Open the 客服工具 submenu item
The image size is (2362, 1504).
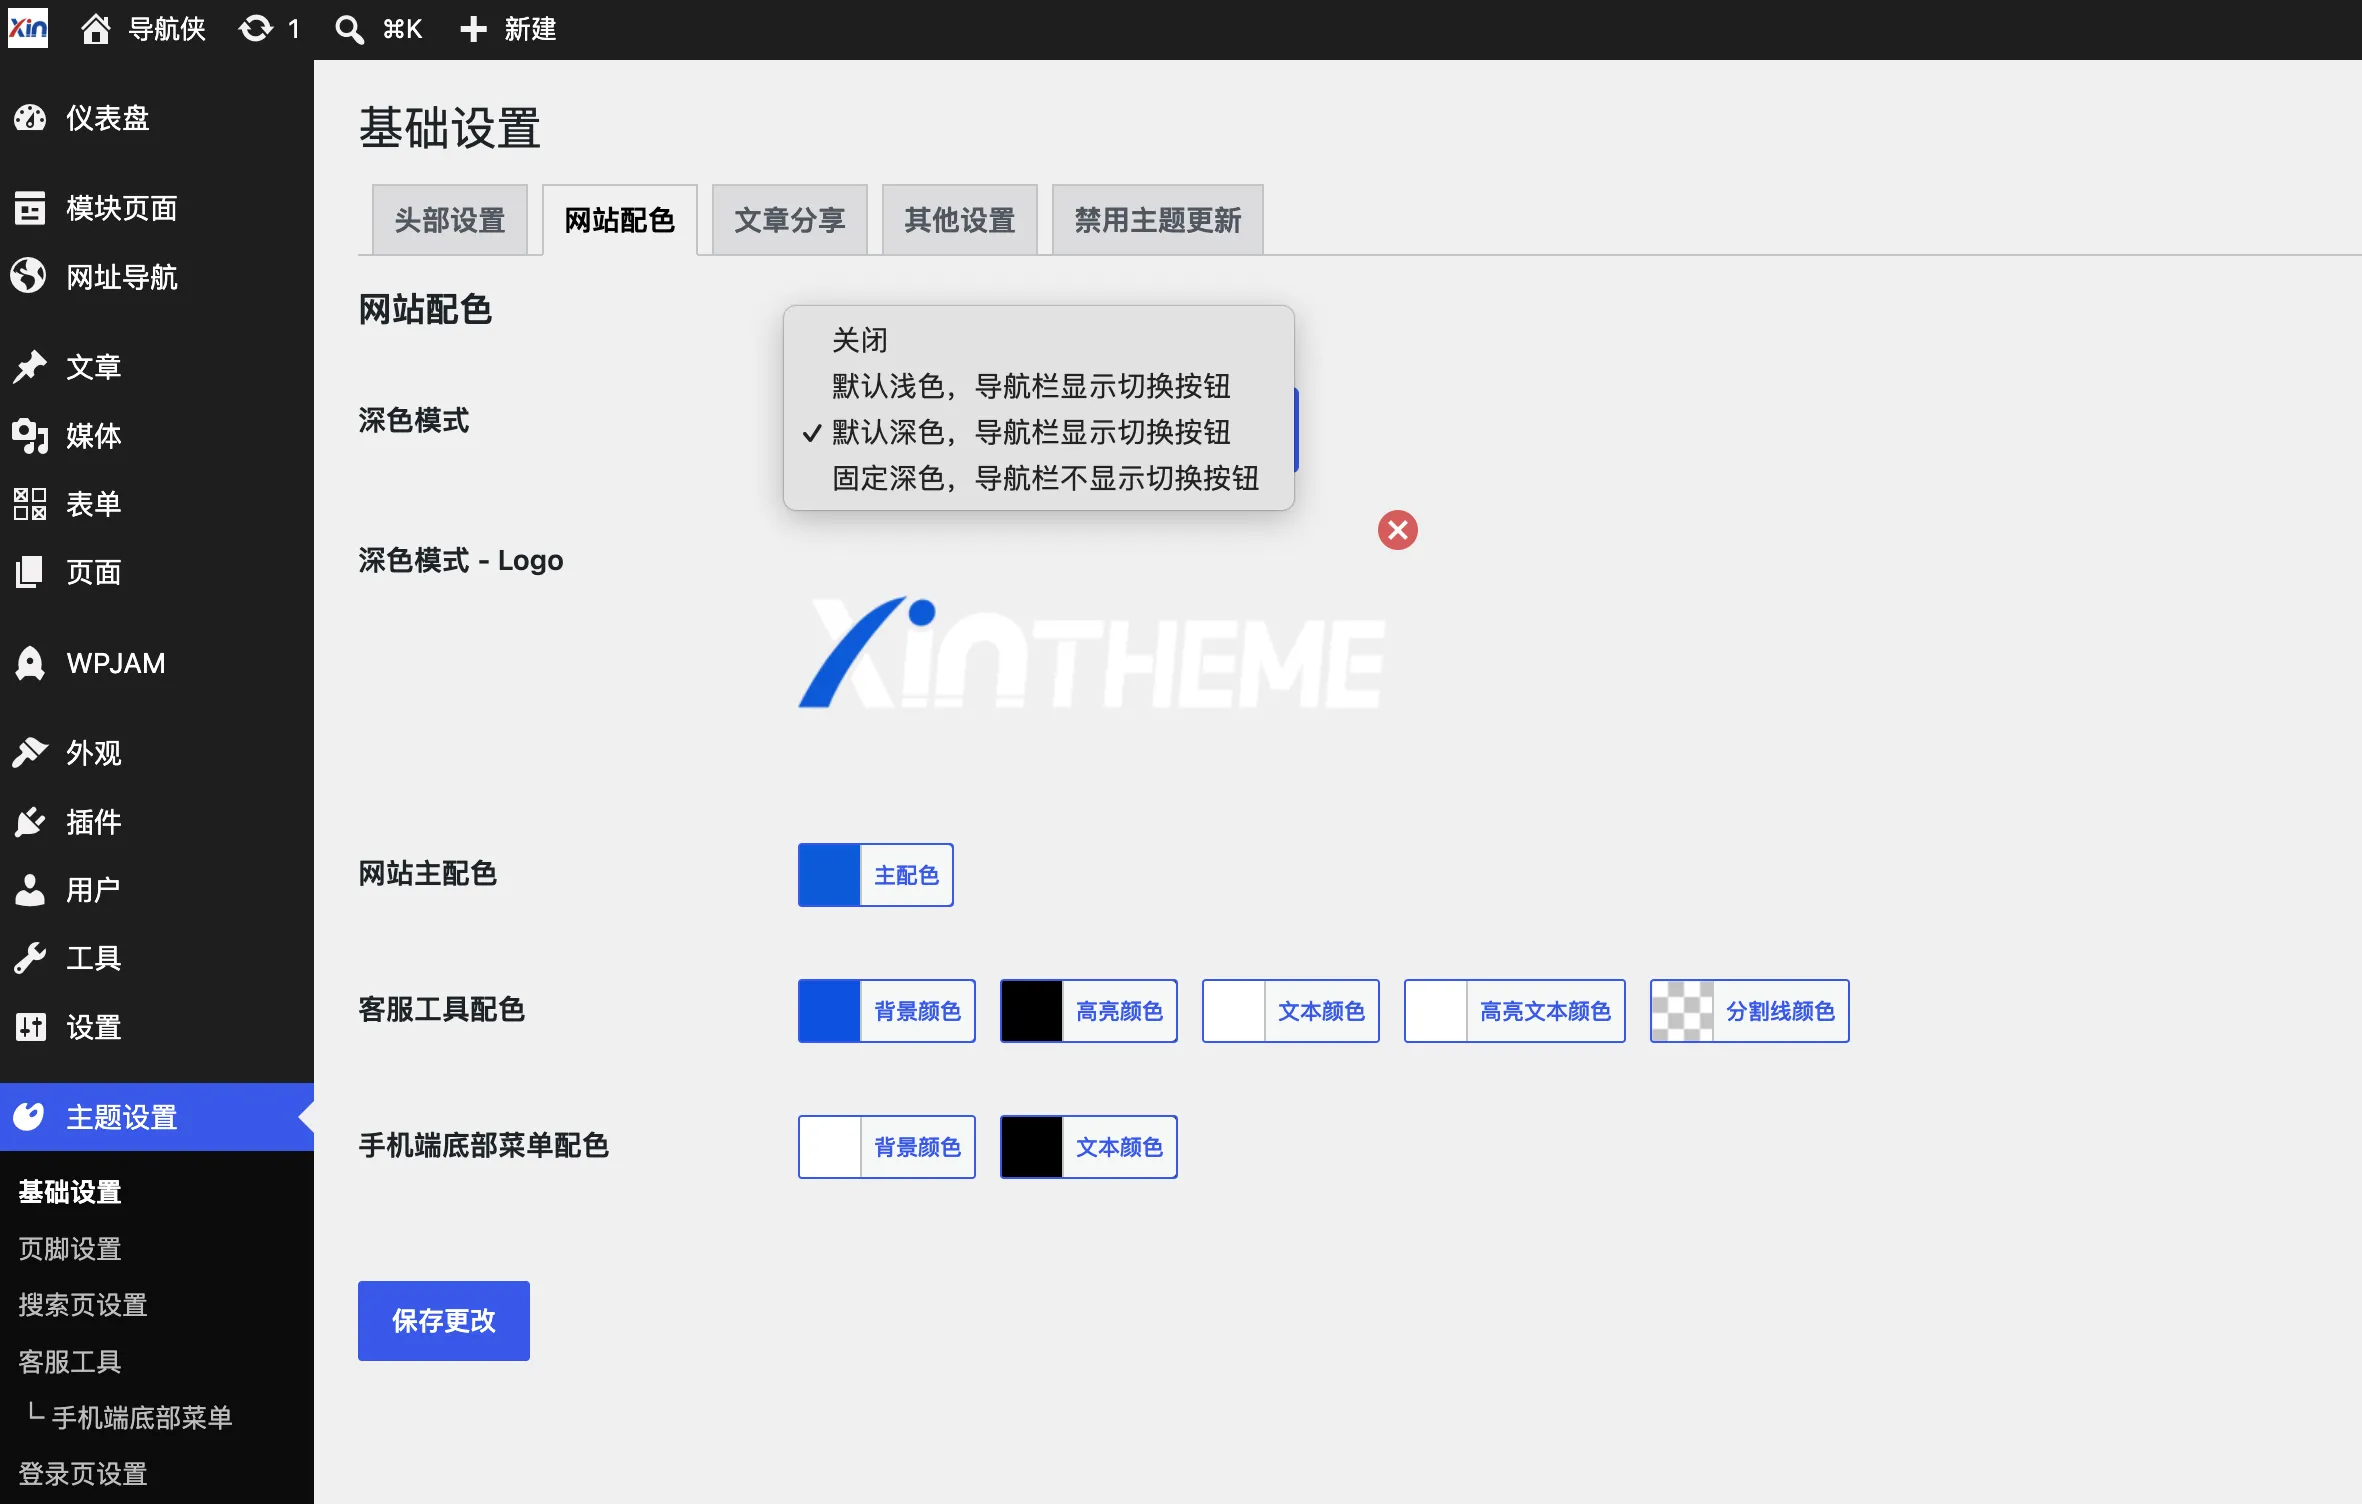pos(70,1361)
